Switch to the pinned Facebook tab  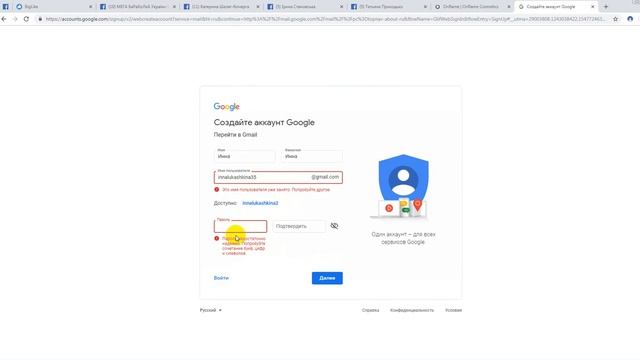[x=6, y=7]
